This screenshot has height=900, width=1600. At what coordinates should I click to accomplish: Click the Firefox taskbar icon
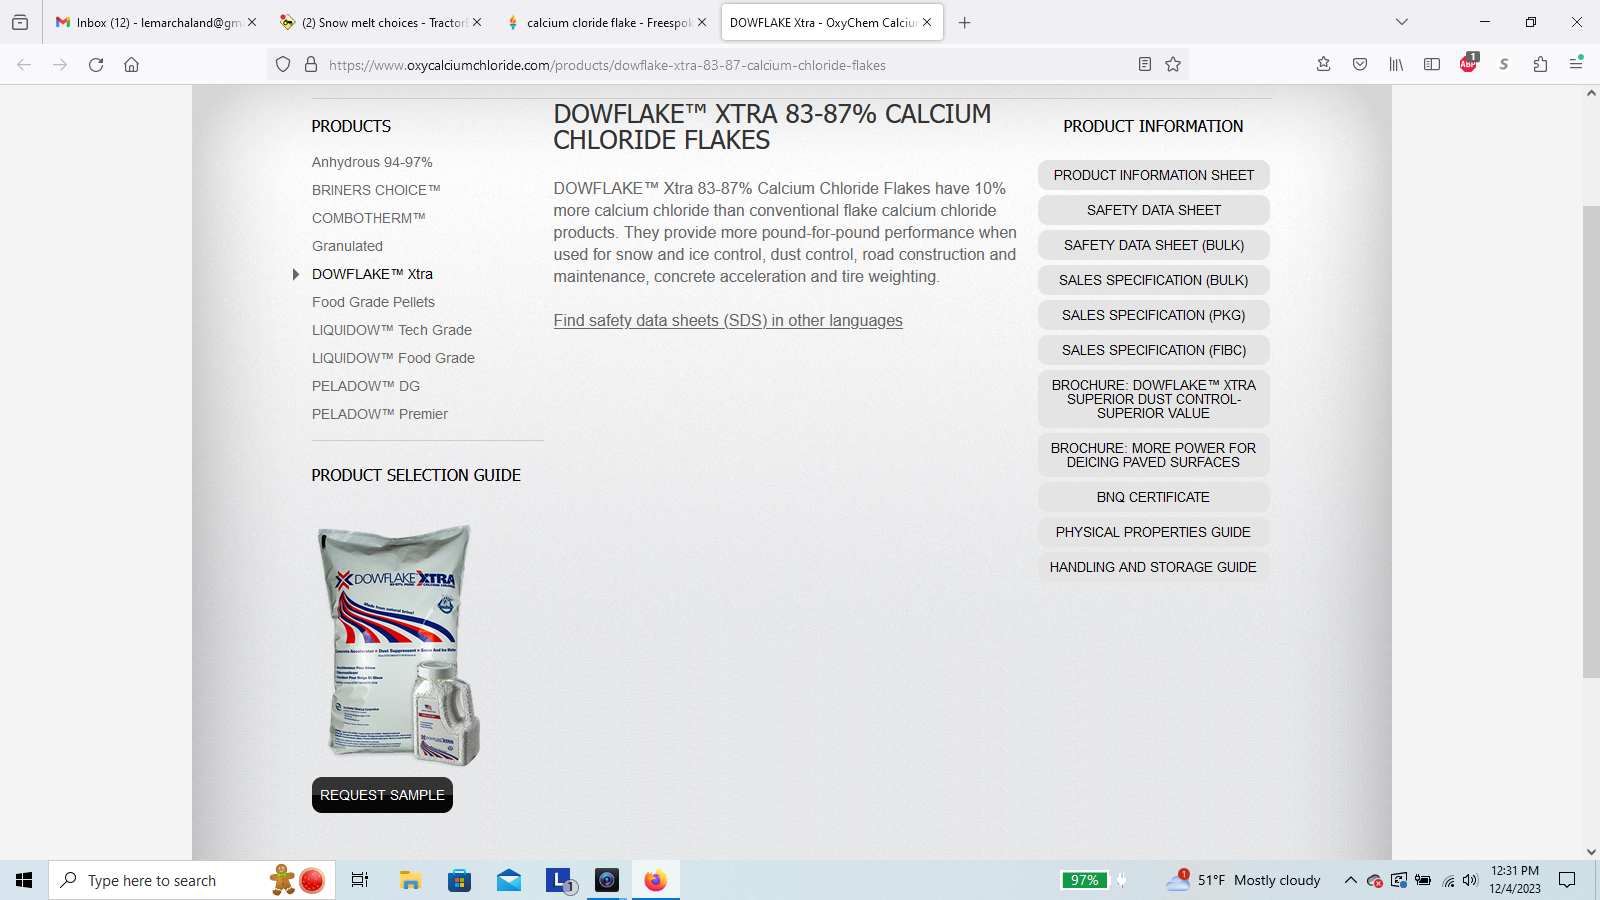pos(656,880)
